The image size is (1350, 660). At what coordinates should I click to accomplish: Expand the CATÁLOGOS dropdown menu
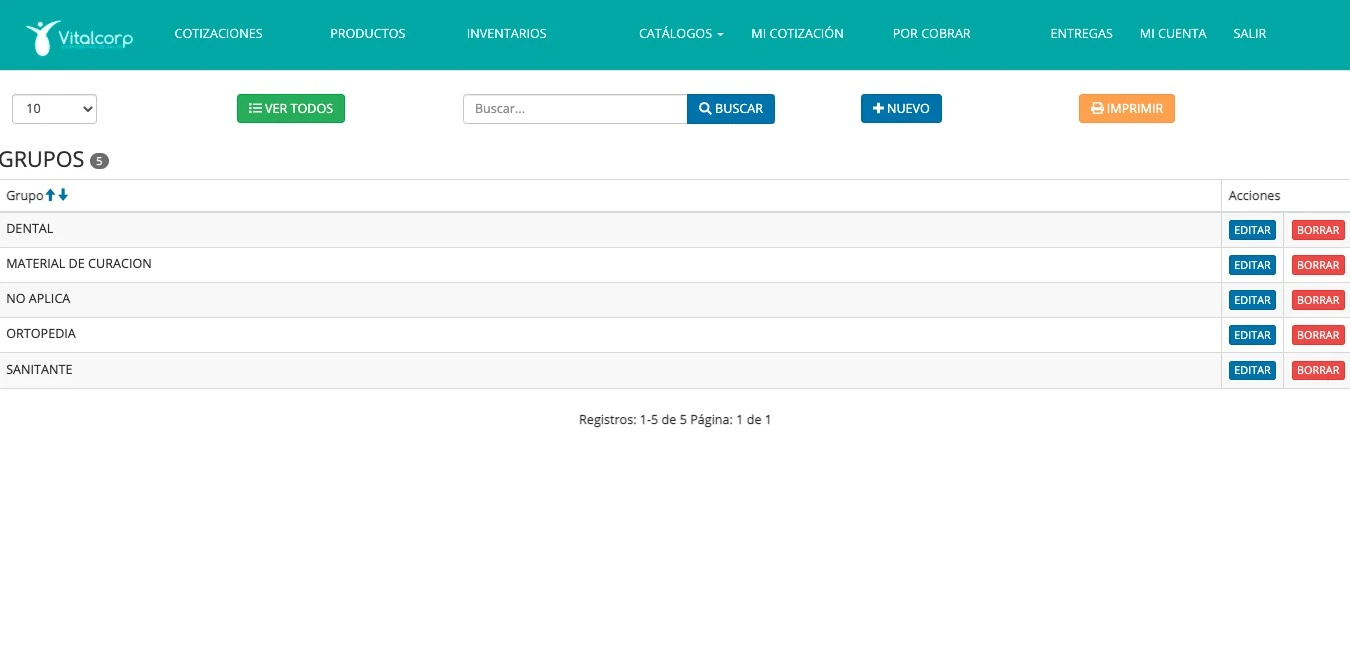680,34
